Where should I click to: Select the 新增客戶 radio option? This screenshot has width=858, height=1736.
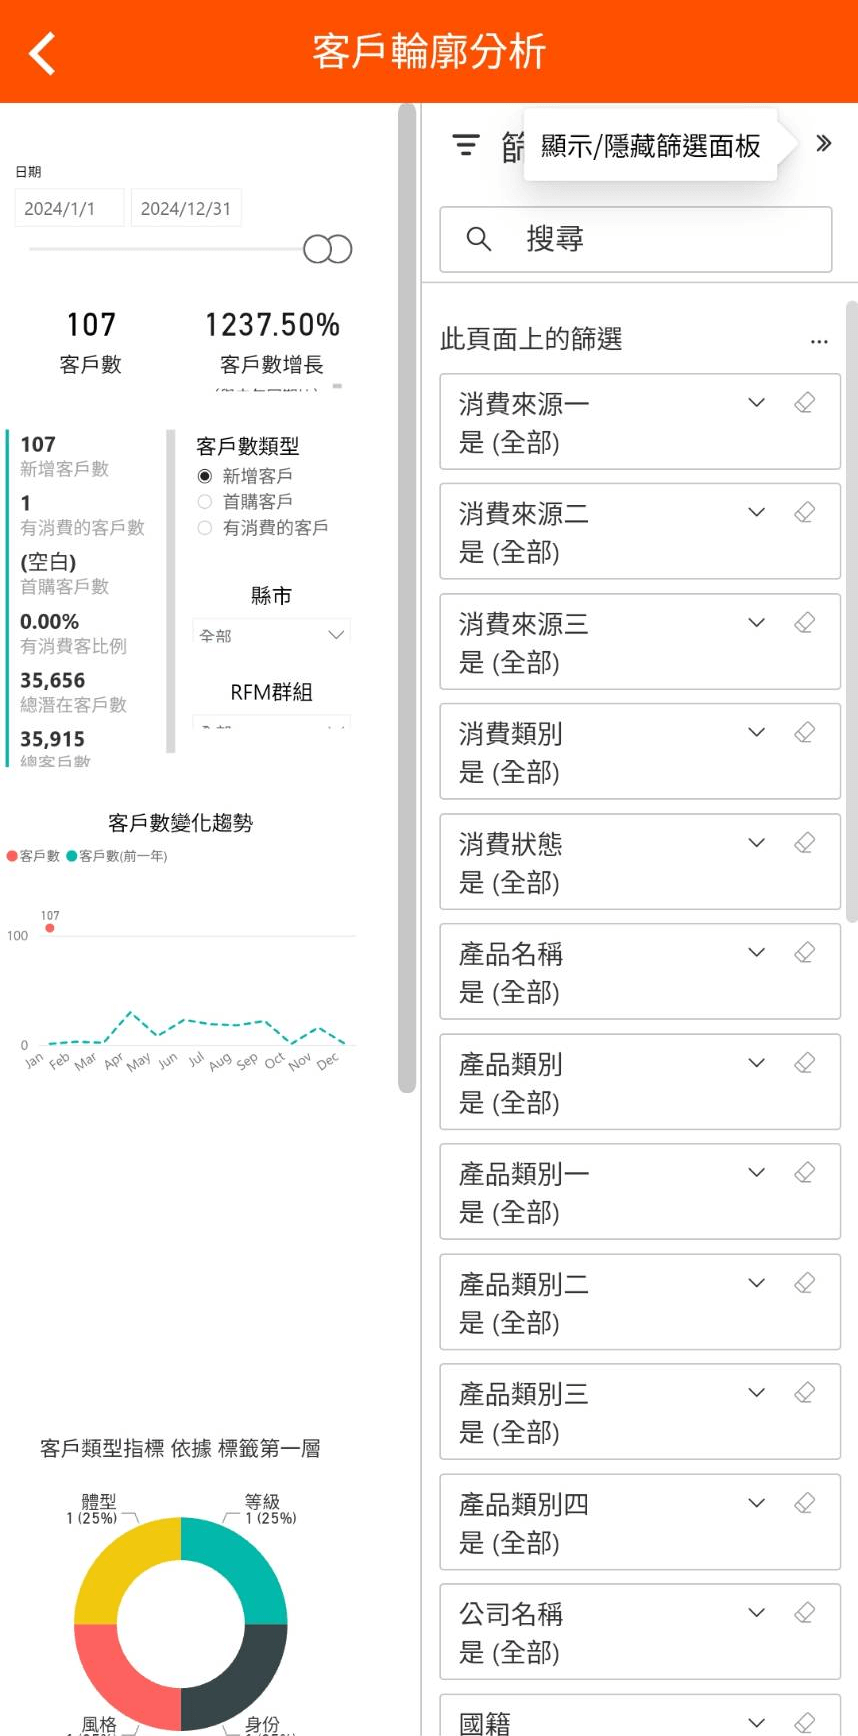(x=205, y=476)
